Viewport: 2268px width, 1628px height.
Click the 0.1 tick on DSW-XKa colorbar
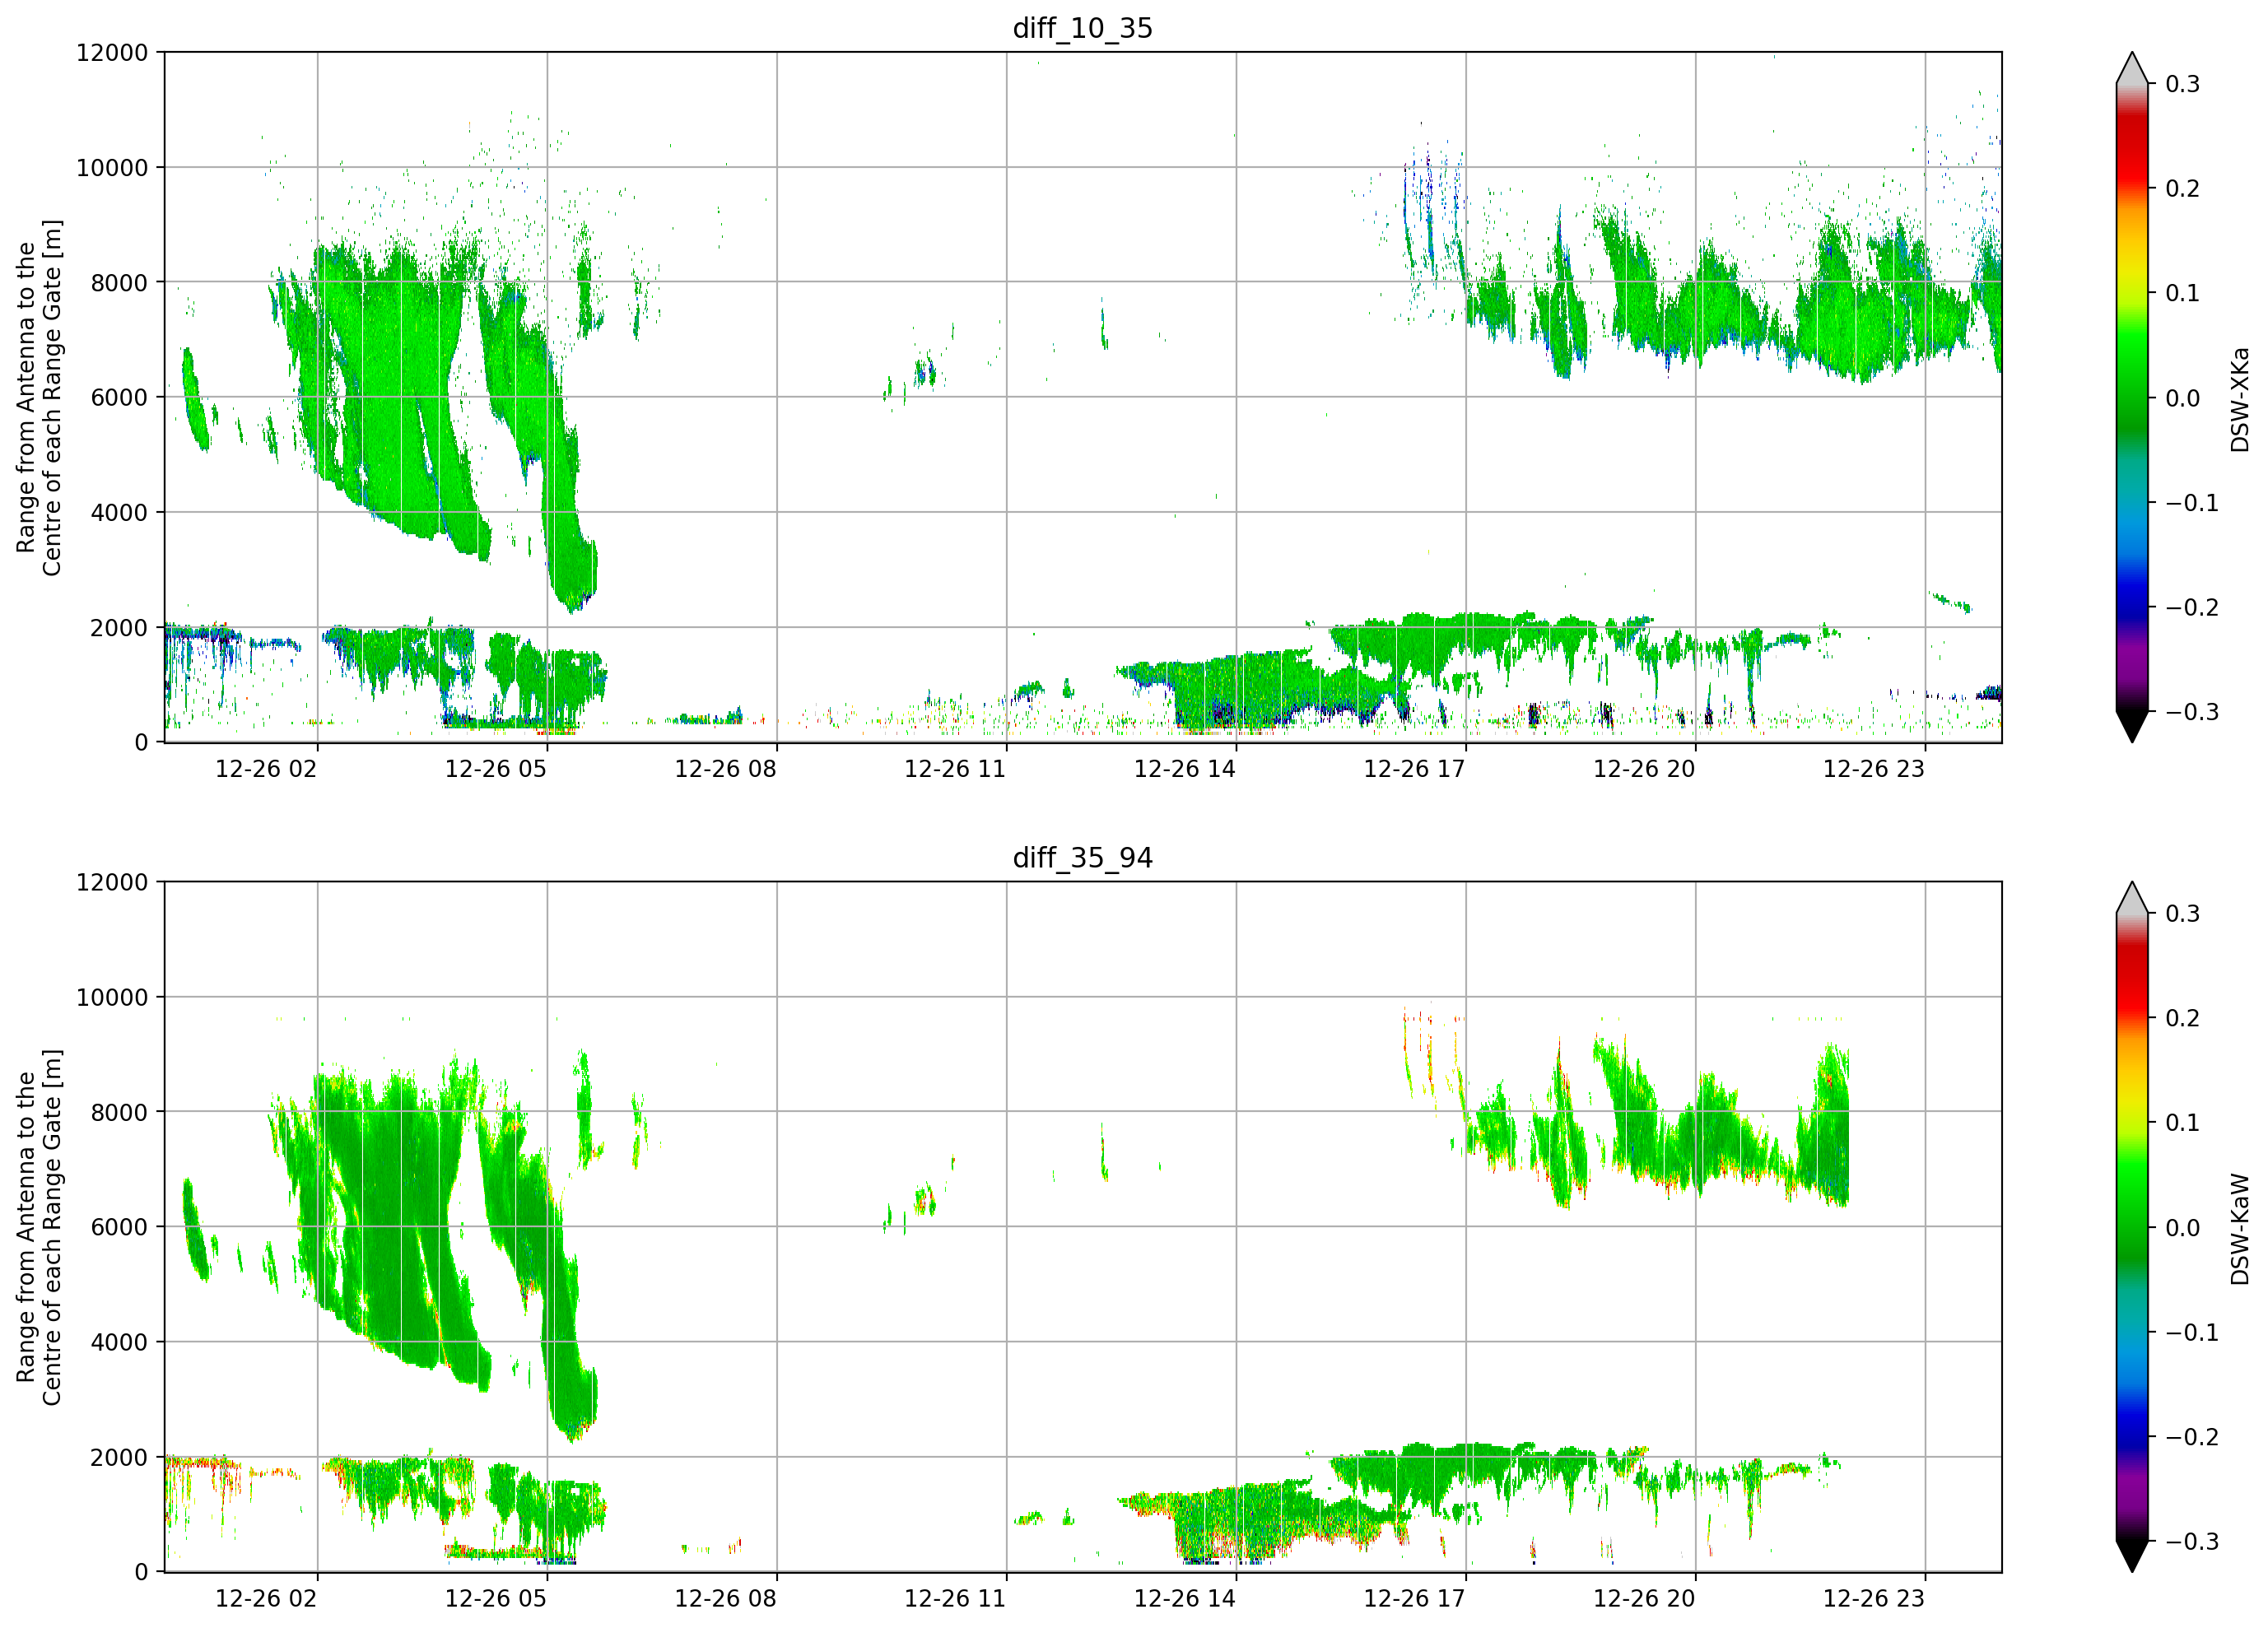pyautogui.click(x=2183, y=293)
